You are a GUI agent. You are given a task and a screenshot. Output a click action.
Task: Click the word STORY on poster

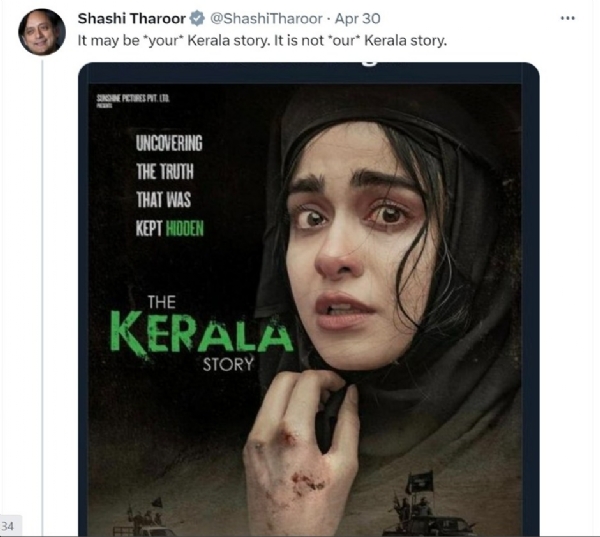pyautogui.click(x=229, y=364)
